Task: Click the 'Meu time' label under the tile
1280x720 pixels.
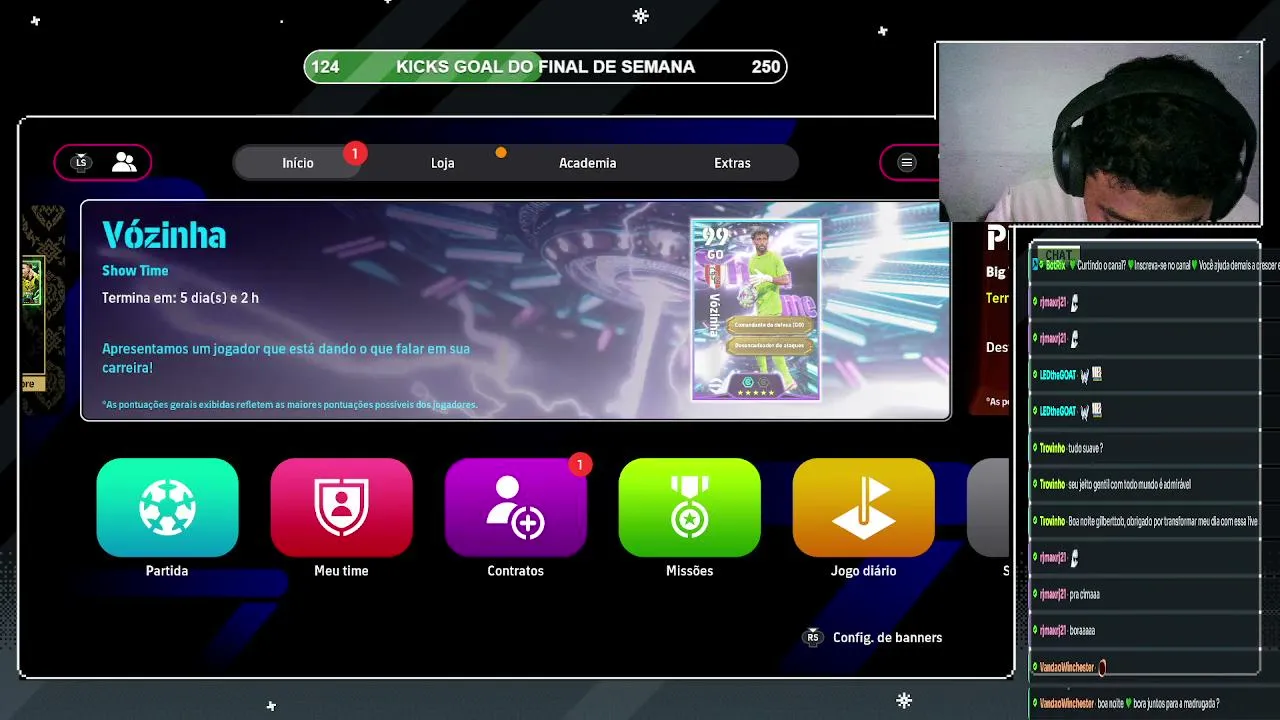Action: [x=341, y=571]
